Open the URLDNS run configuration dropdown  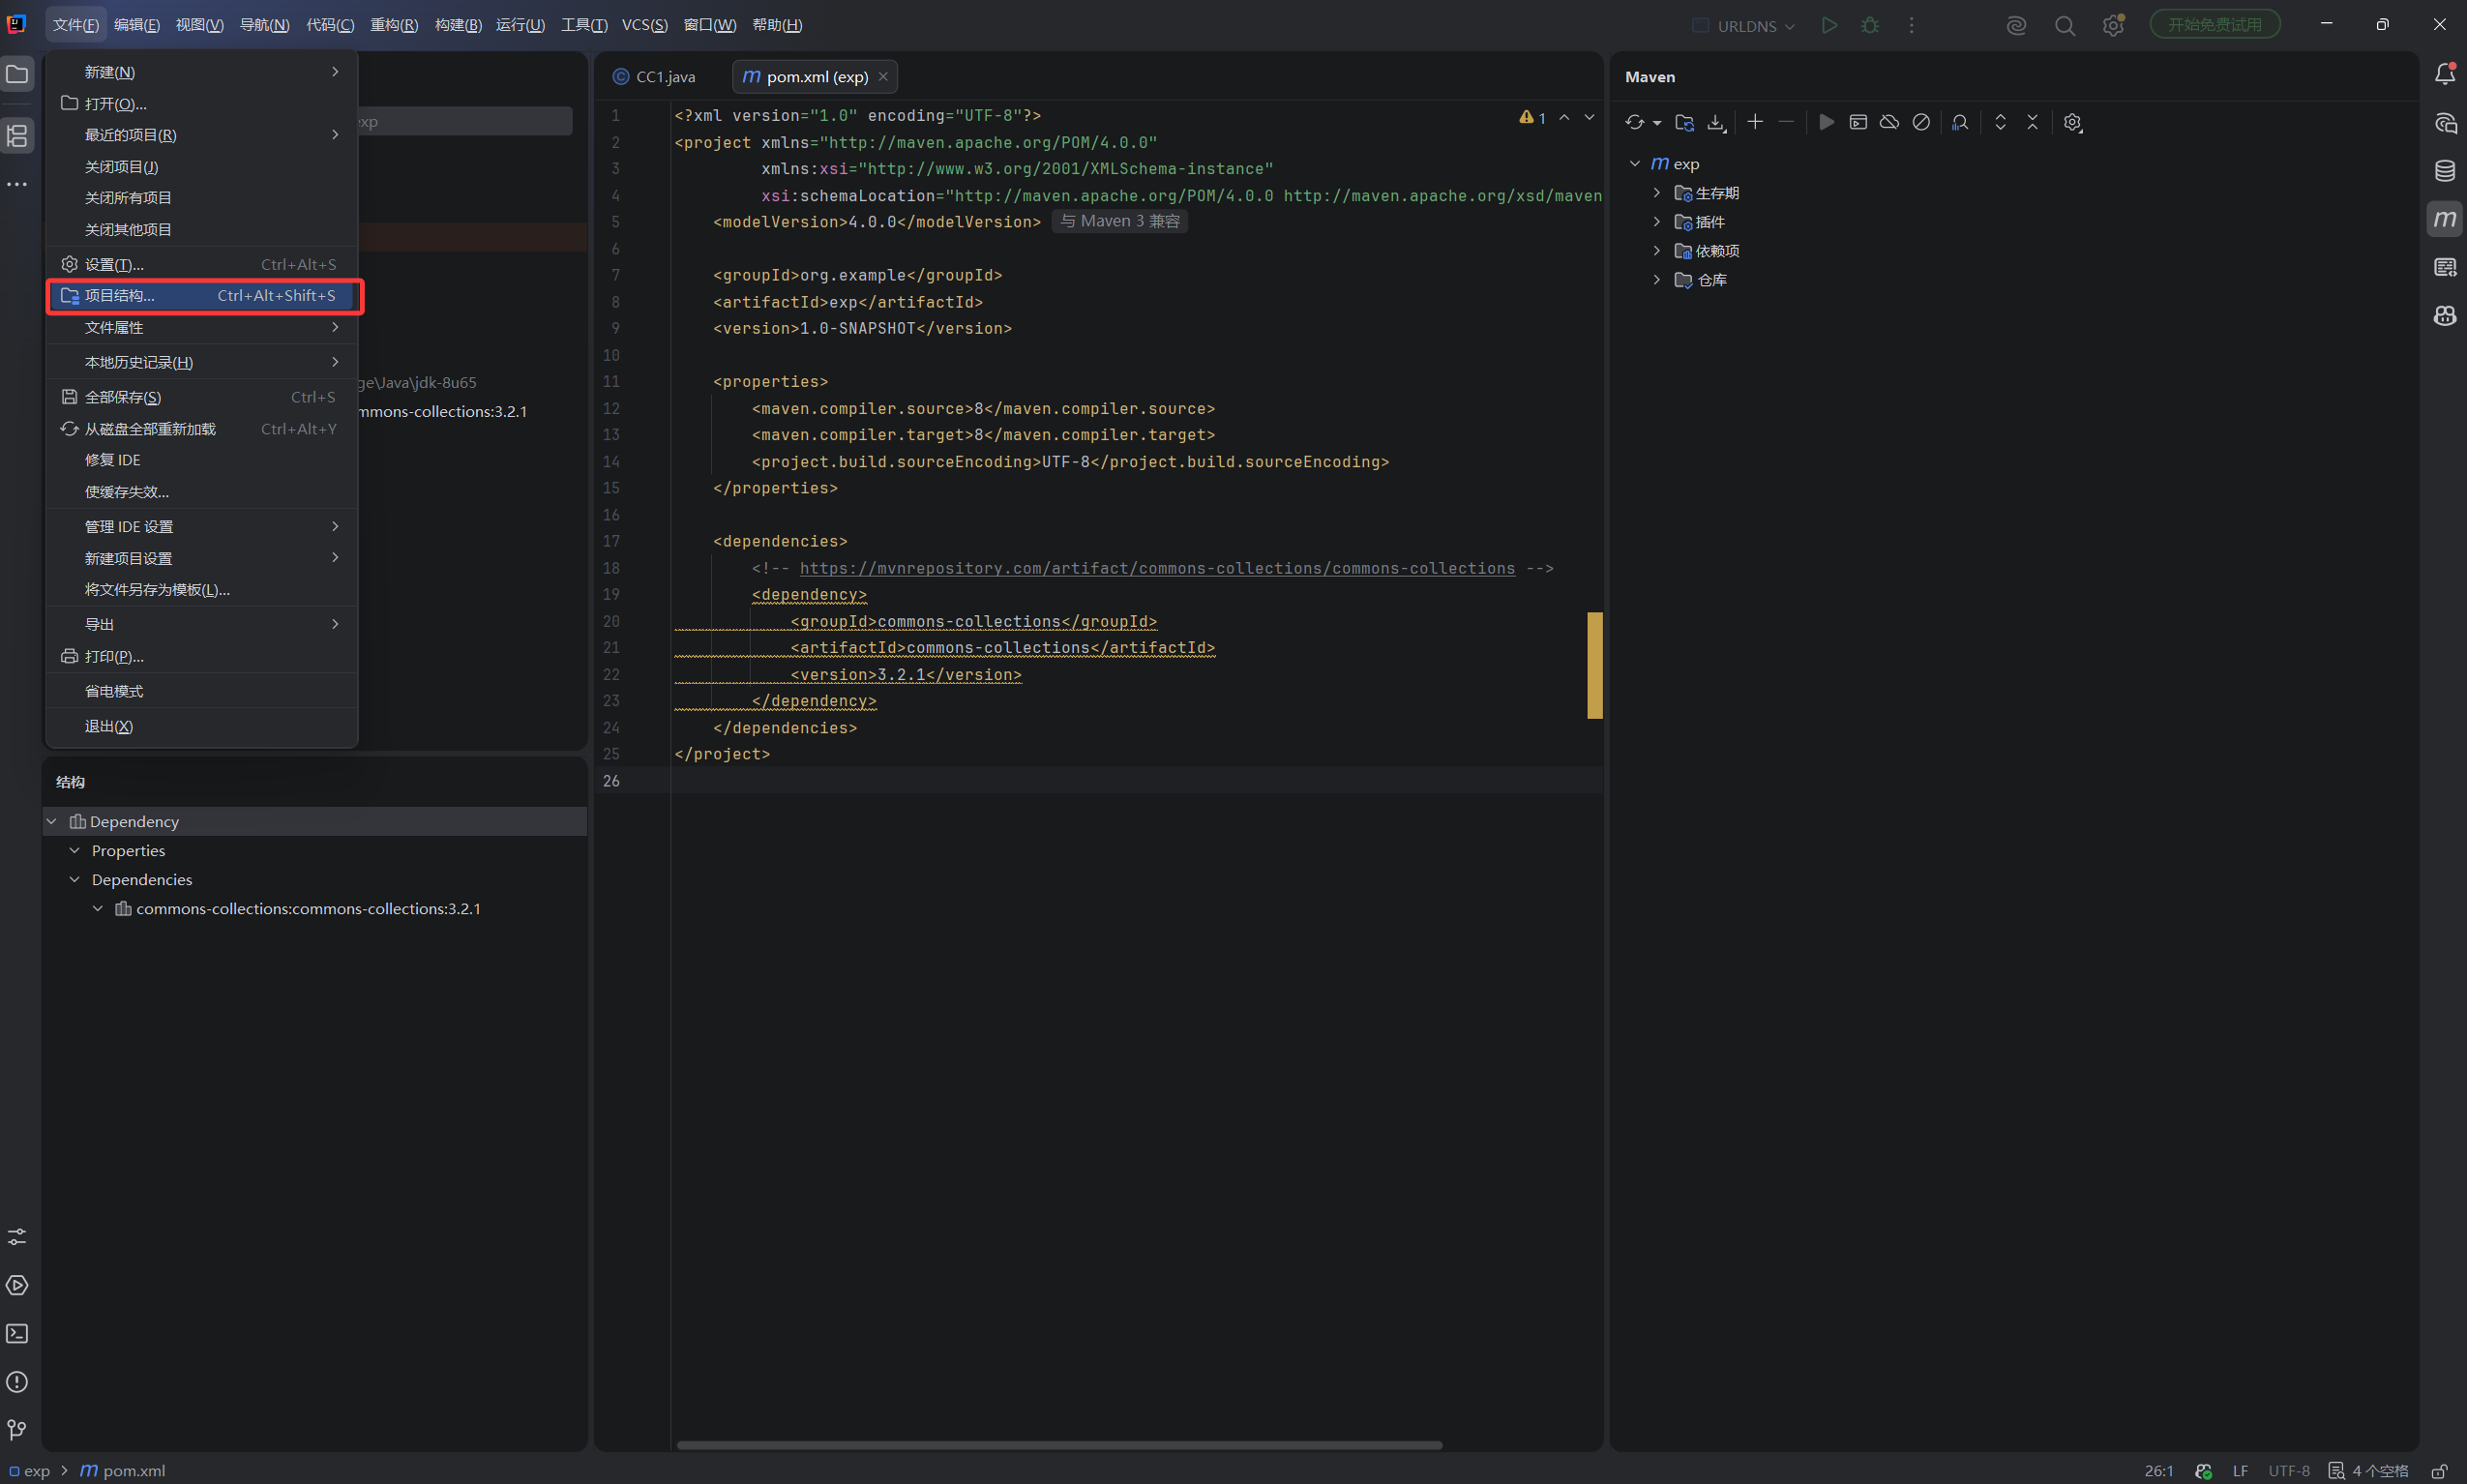[1742, 25]
